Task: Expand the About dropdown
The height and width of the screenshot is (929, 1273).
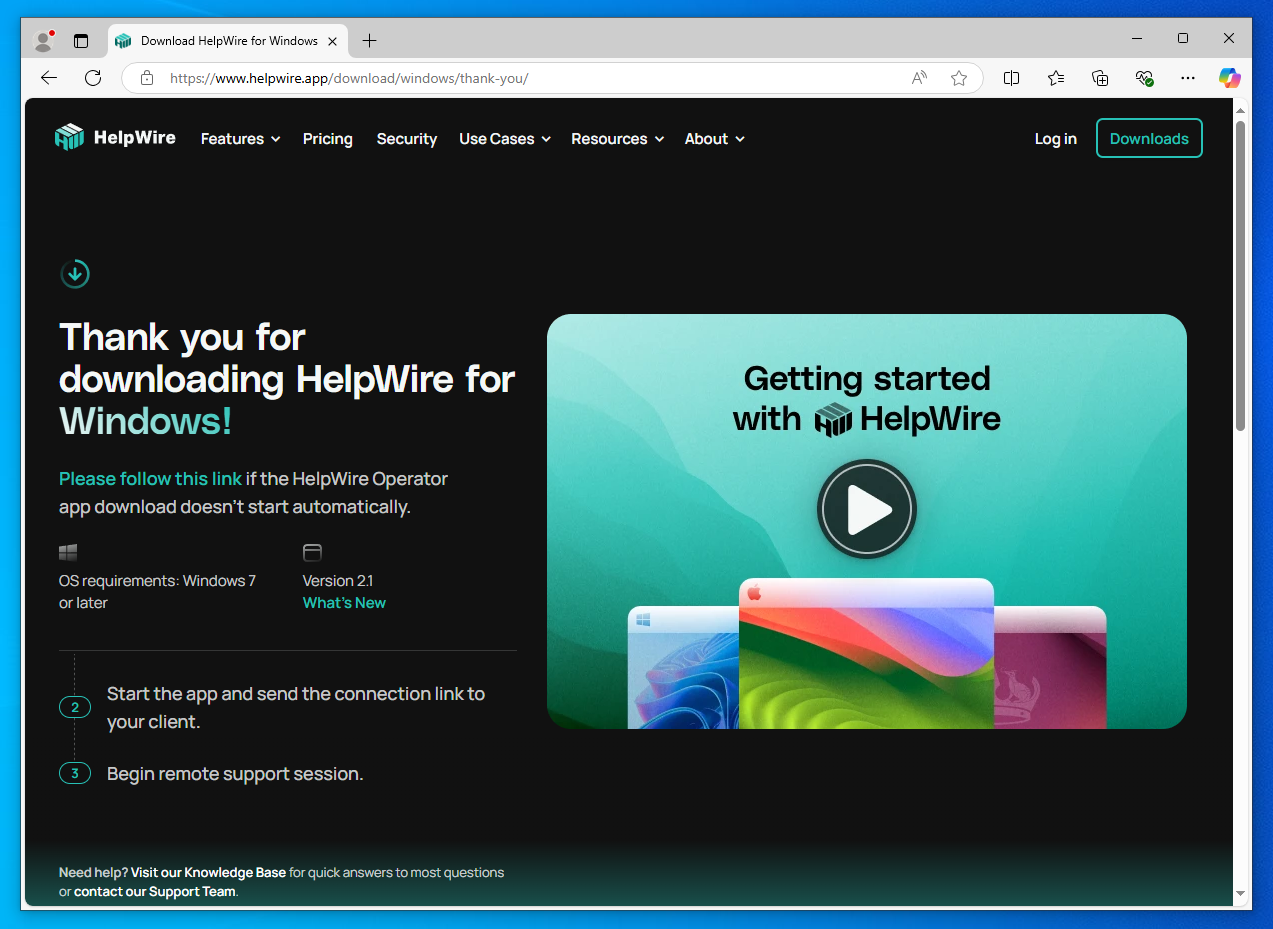Action: click(x=714, y=139)
